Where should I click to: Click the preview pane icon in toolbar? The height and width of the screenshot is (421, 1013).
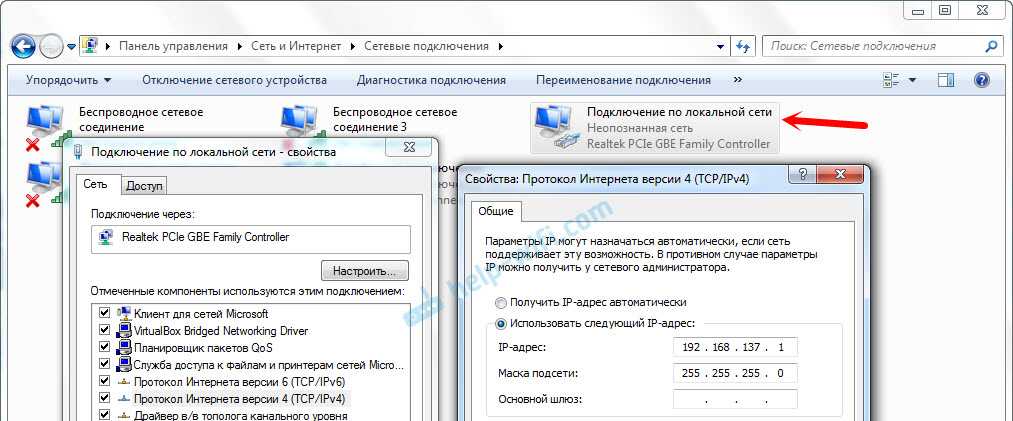click(948, 80)
